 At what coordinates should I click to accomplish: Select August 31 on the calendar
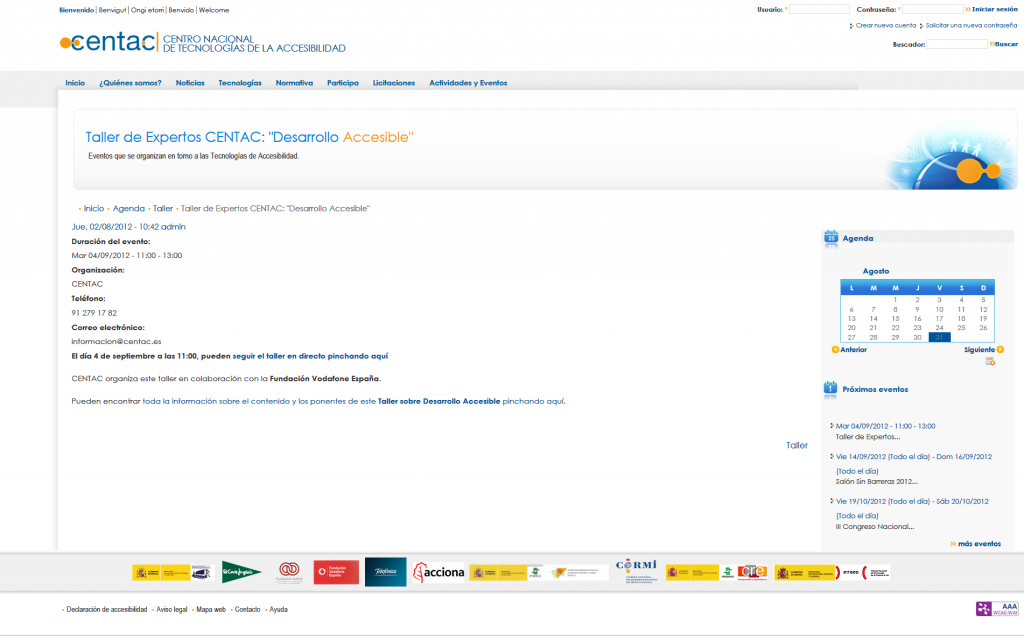point(938,337)
